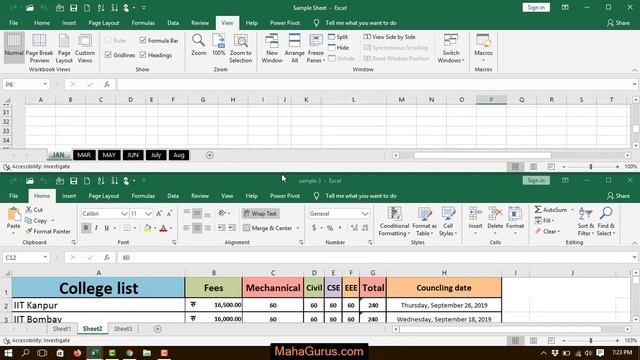
Task: Toggle Gridlines checkbox
Action: pos(108,55)
